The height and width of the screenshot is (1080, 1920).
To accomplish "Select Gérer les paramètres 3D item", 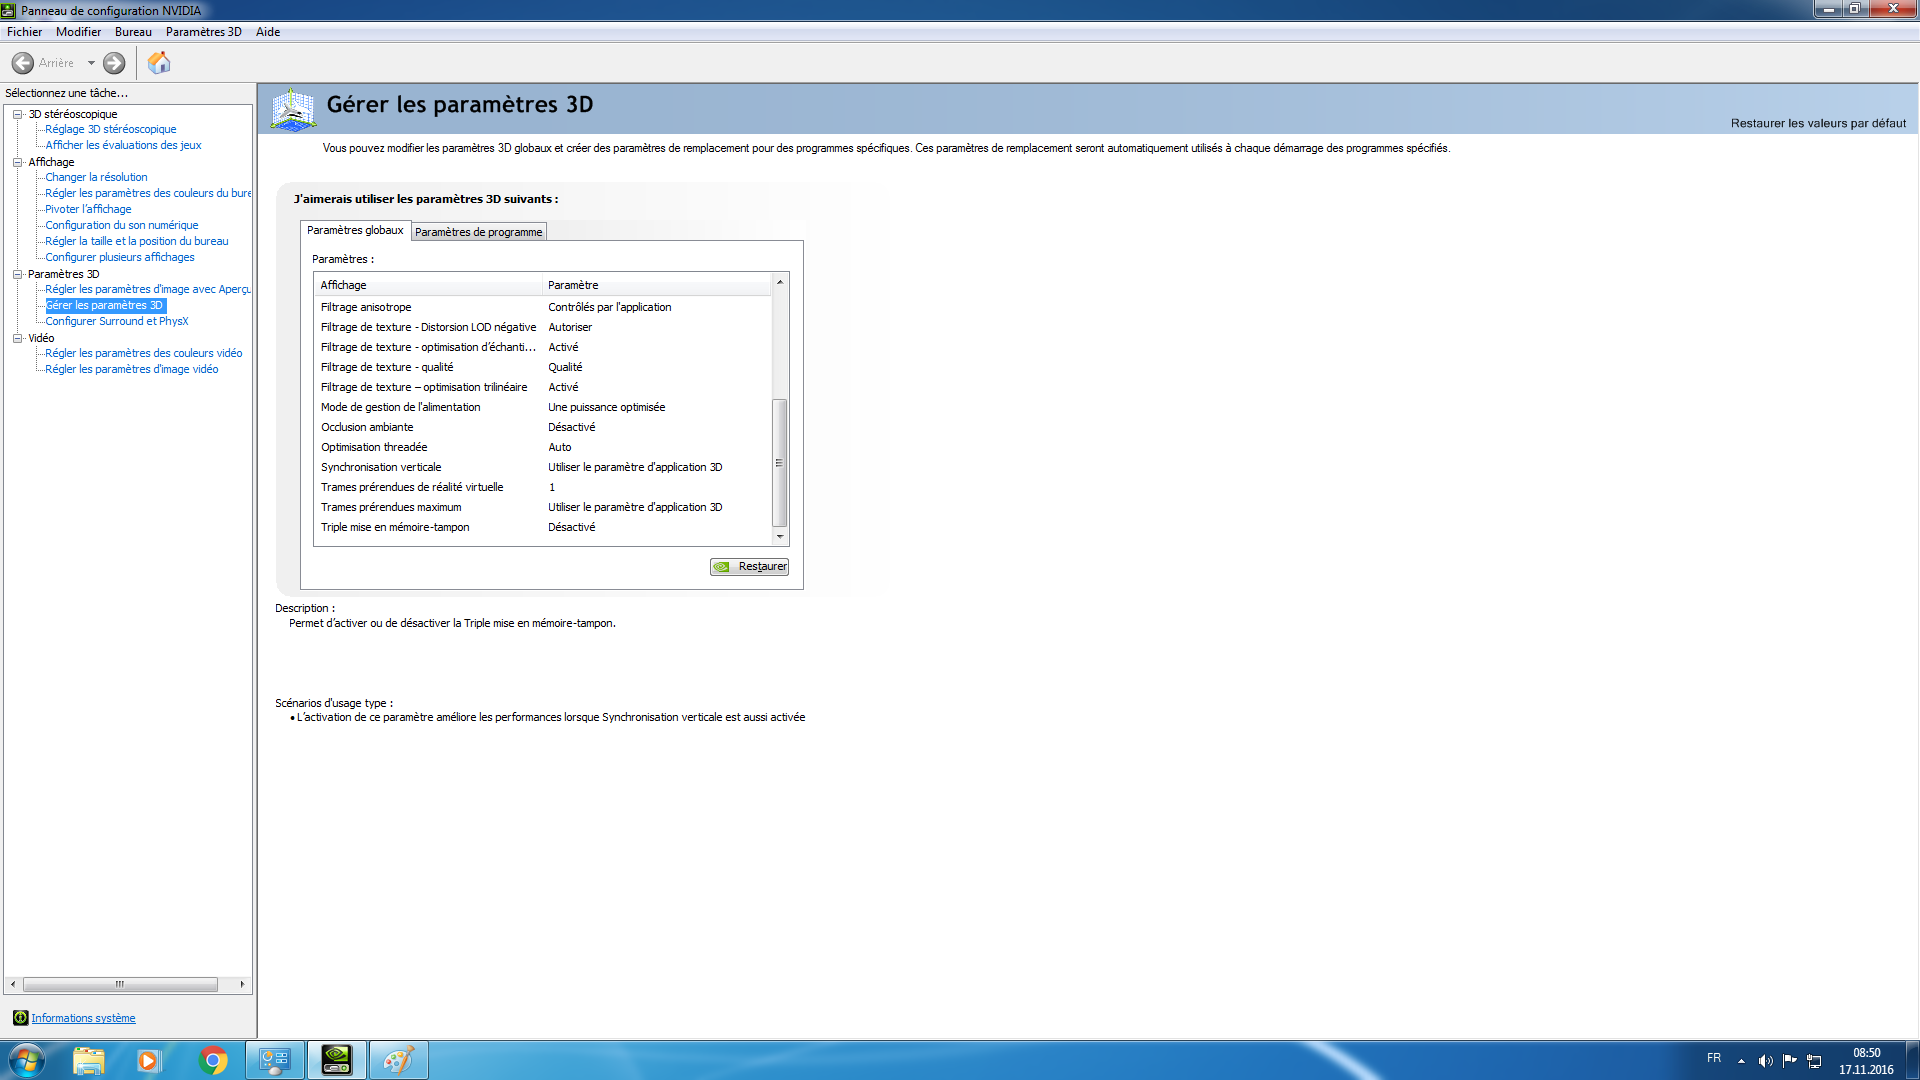I will coord(105,305).
